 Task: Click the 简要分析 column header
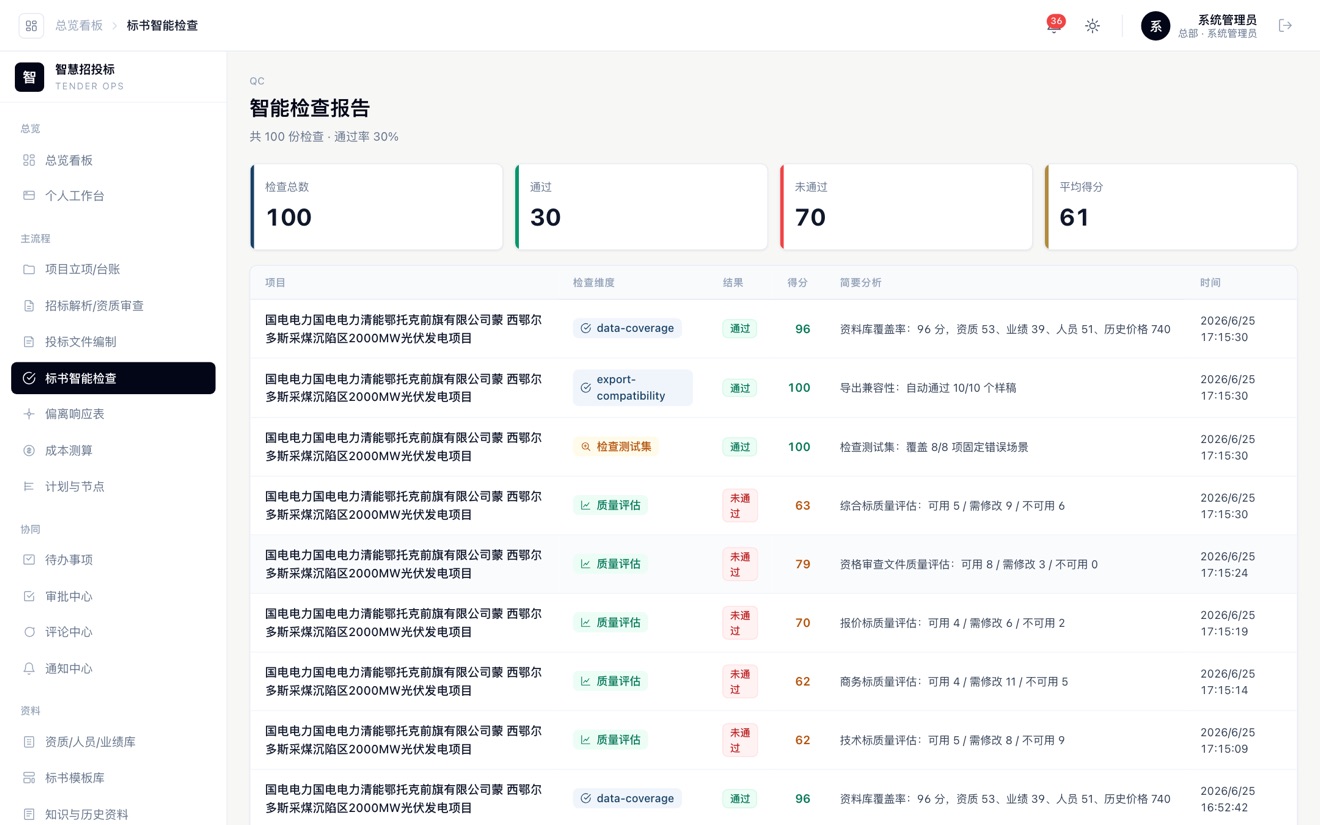pyautogui.click(x=861, y=283)
